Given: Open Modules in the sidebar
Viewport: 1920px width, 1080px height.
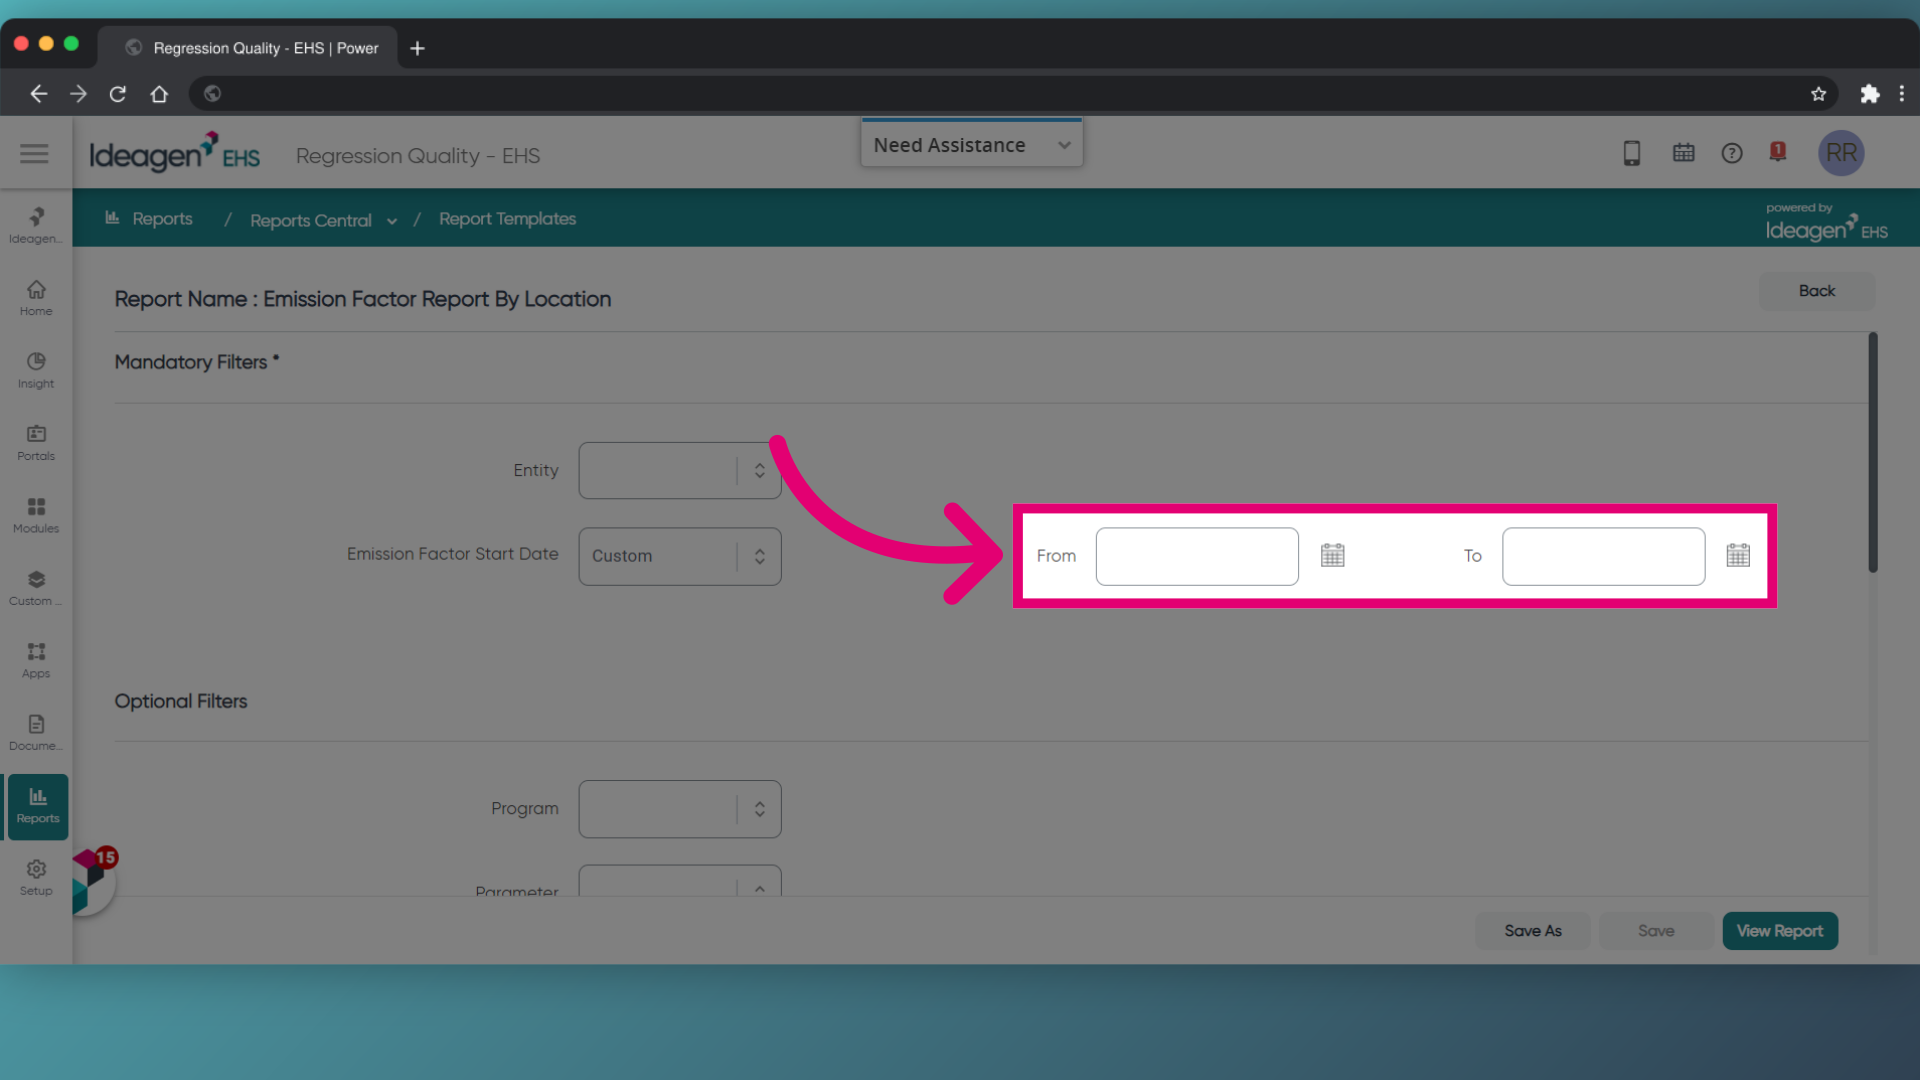Looking at the screenshot, I should (36, 515).
